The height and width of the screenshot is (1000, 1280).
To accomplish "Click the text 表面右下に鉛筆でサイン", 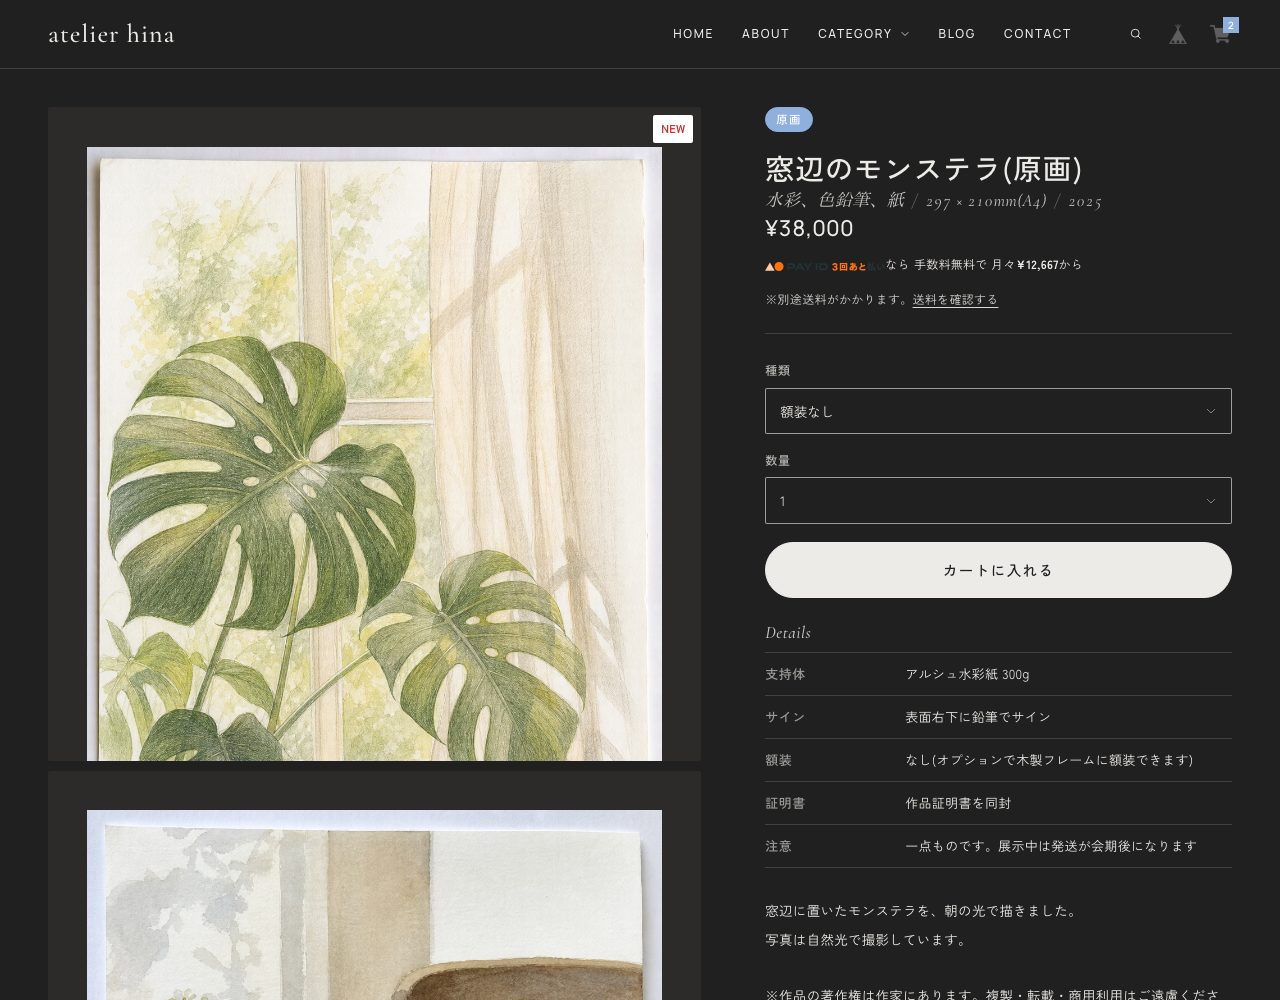I will 978,717.
